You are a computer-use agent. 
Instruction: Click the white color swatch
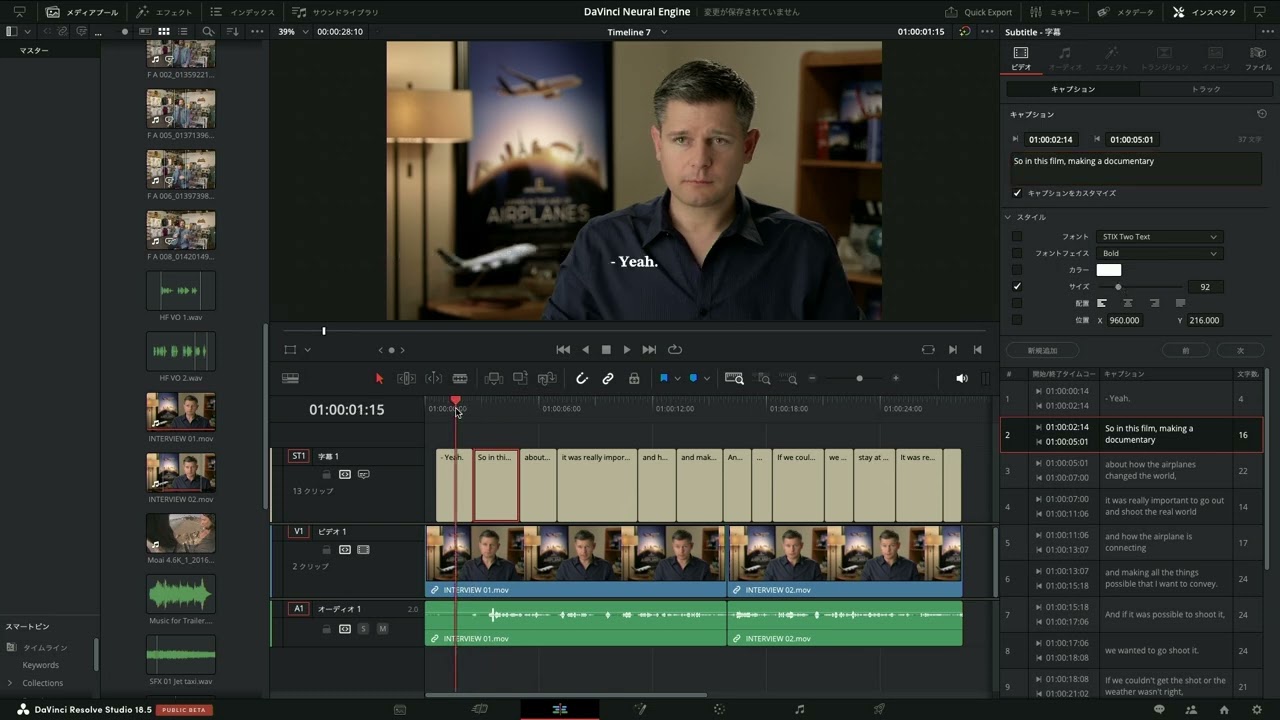tap(1109, 270)
